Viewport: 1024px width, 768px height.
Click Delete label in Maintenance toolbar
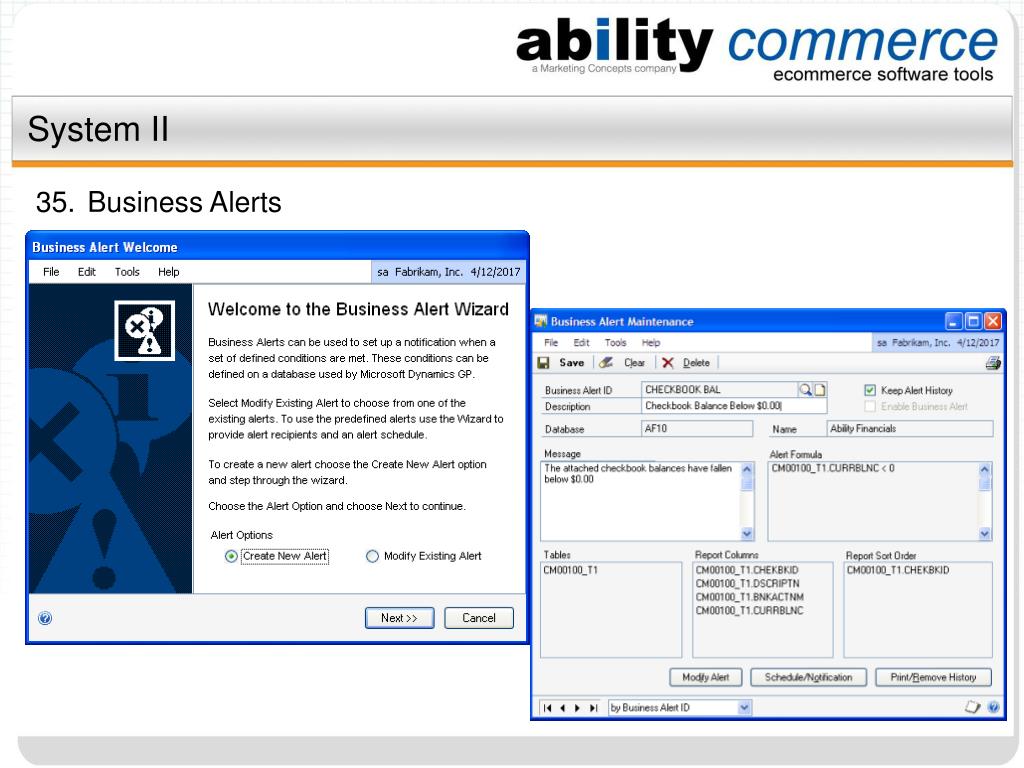click(696, 362)
